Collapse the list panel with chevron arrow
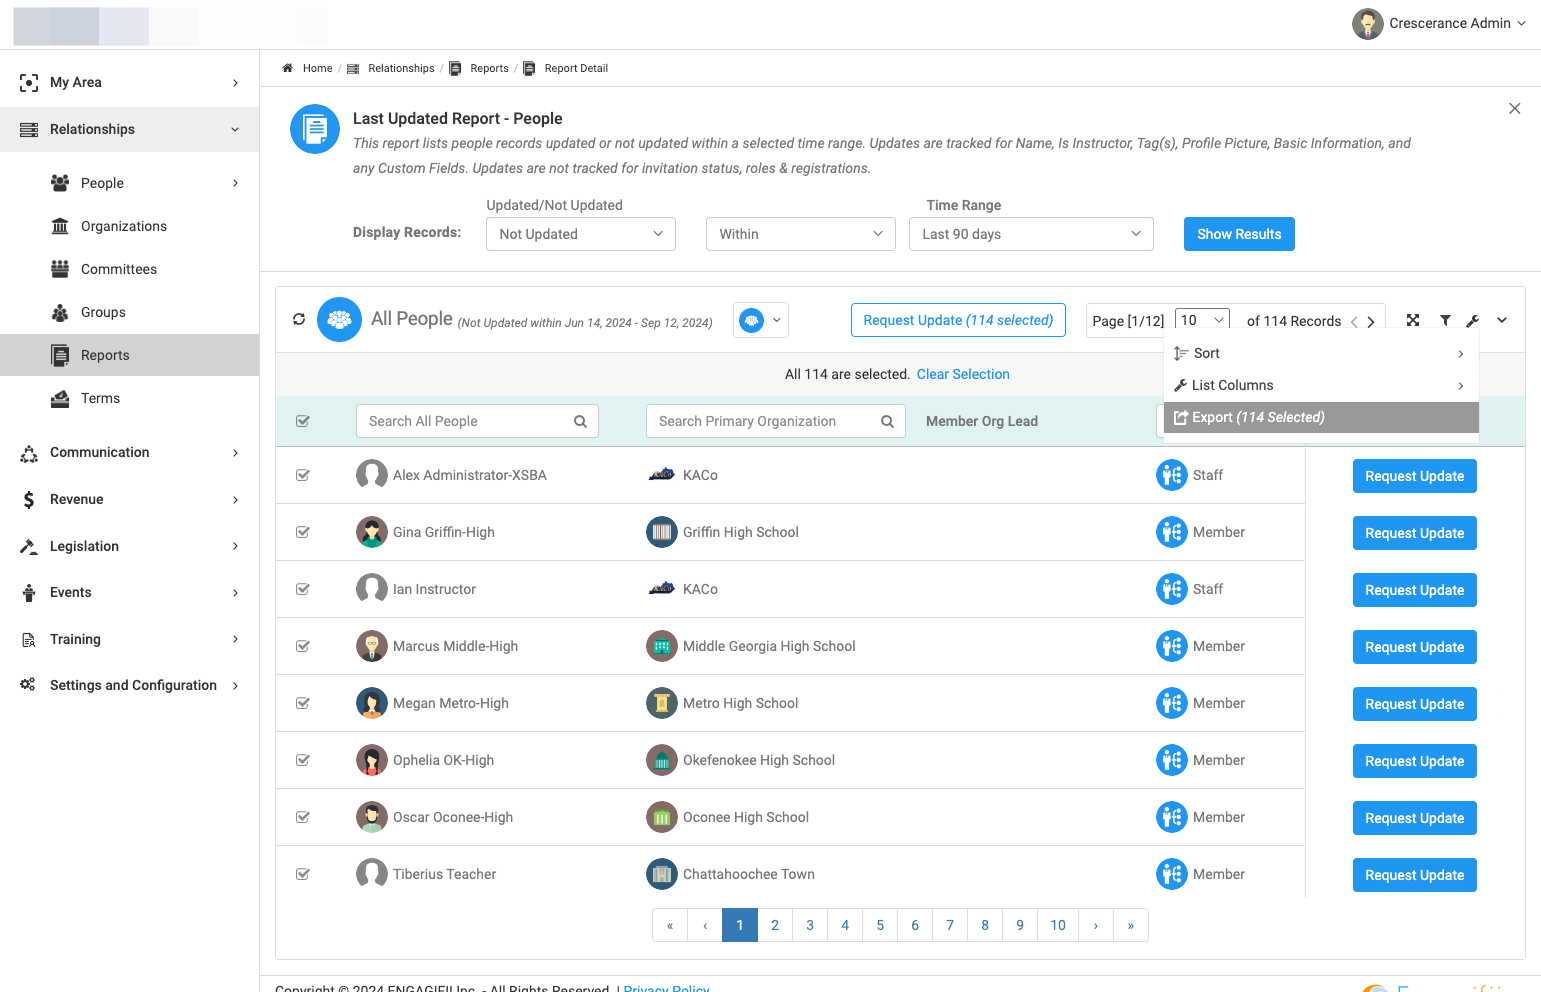1541x992 pixels. 1502,320
